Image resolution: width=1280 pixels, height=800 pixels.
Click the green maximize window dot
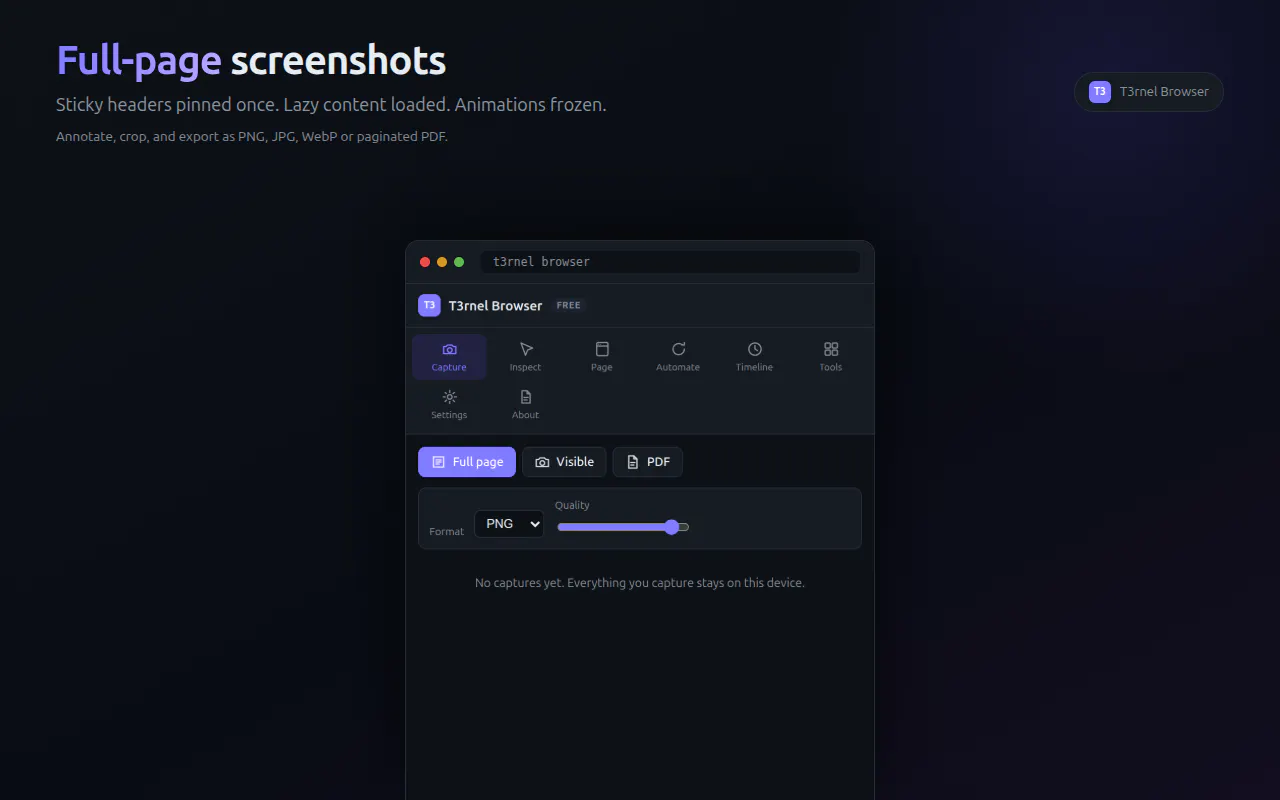[x=459, y=262]
